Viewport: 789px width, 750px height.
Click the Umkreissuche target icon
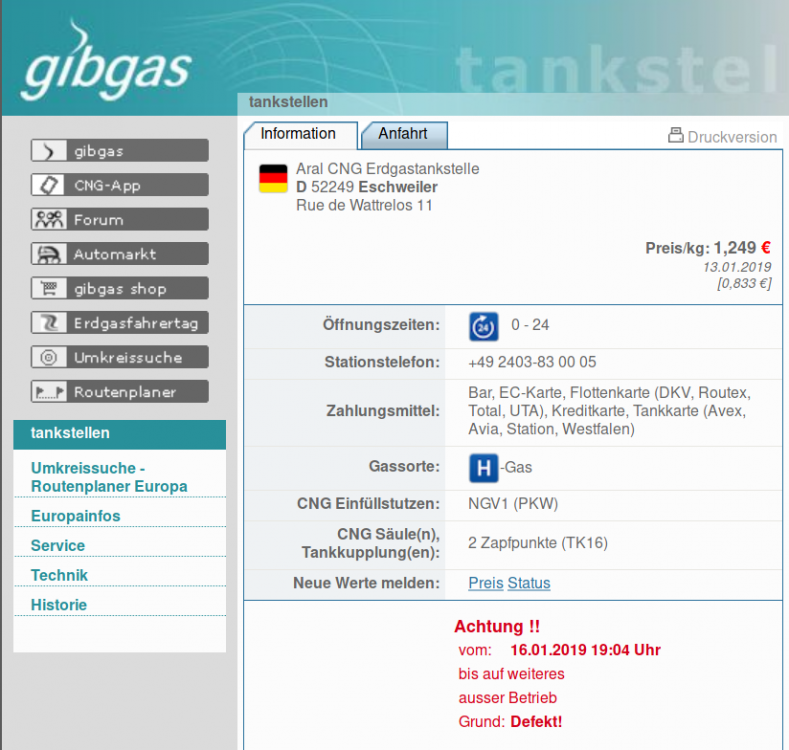(x=49, y=357)
